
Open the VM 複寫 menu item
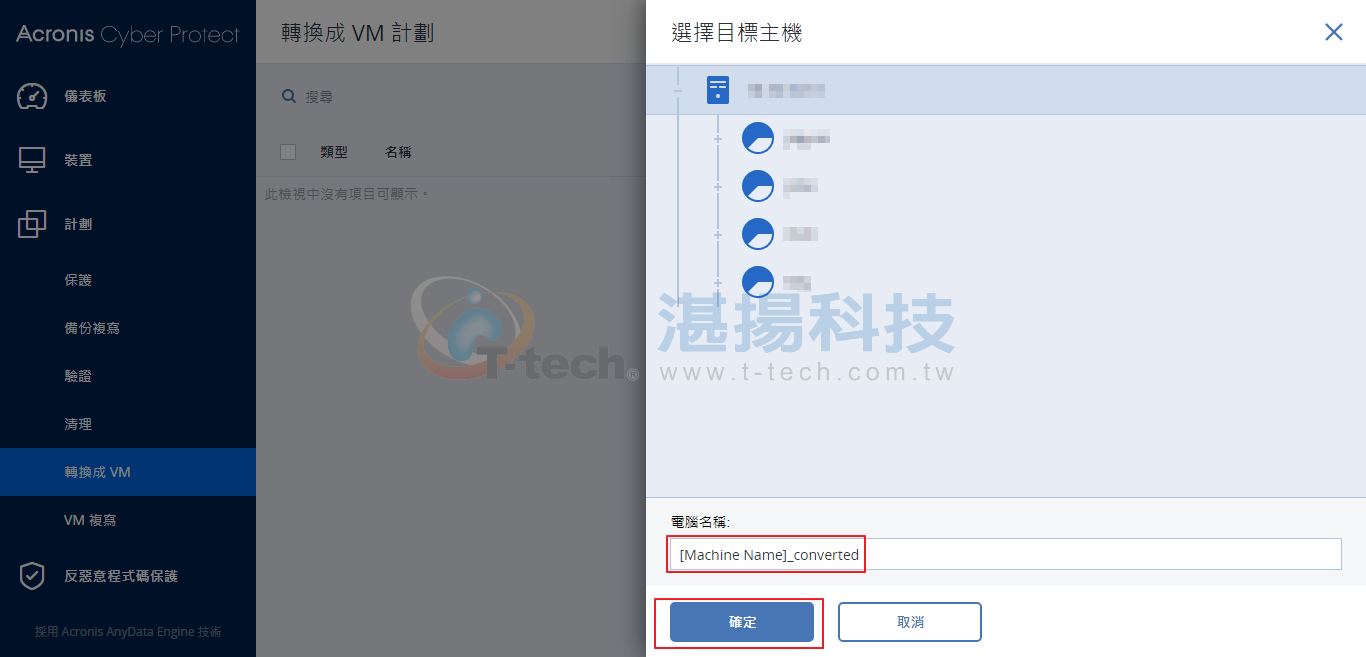coord(128,520)
